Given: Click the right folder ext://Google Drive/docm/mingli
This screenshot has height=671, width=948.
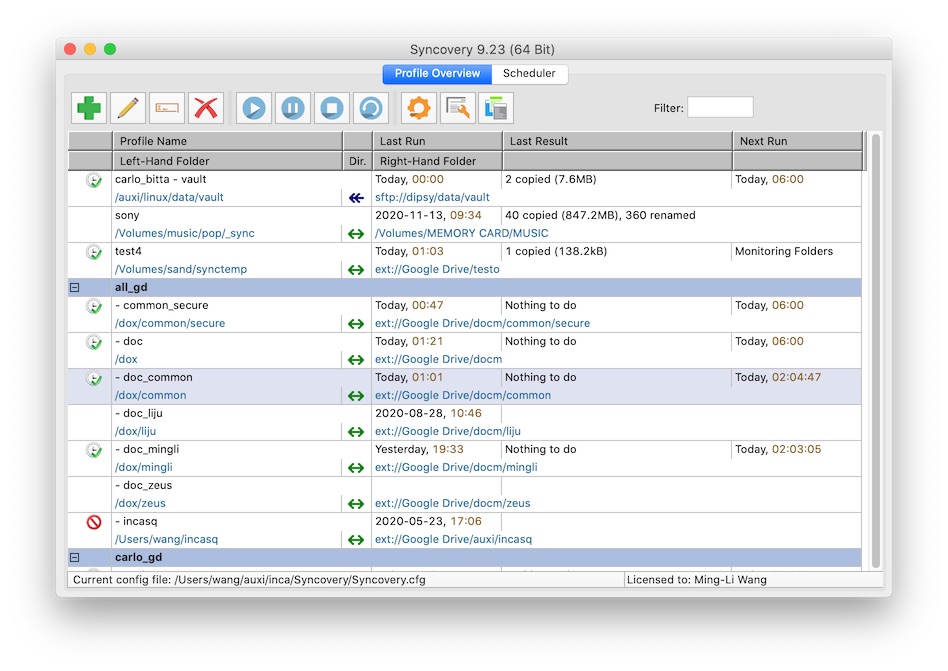Looking at the screenshot, I should coord(456,467).
